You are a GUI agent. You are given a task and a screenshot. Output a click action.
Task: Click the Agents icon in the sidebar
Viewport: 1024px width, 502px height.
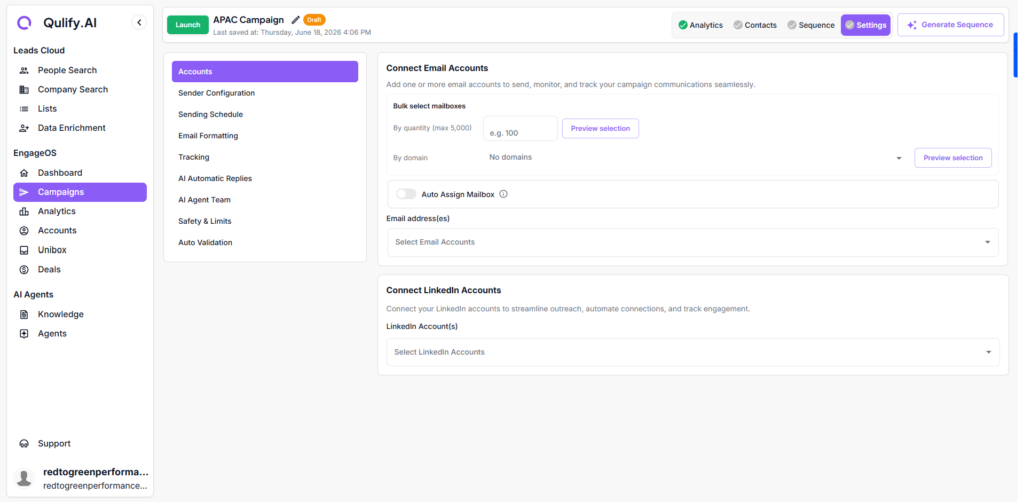(x=24, y=334)
